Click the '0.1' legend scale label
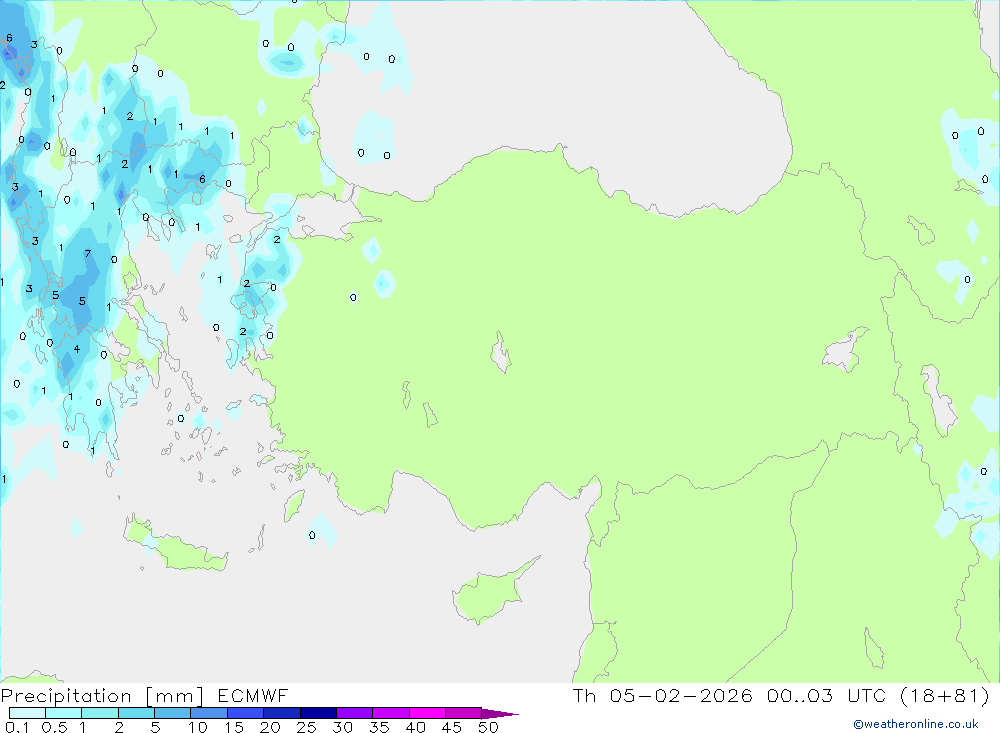The height and width of the screenshot is (733, 1000). click(17, 727)
